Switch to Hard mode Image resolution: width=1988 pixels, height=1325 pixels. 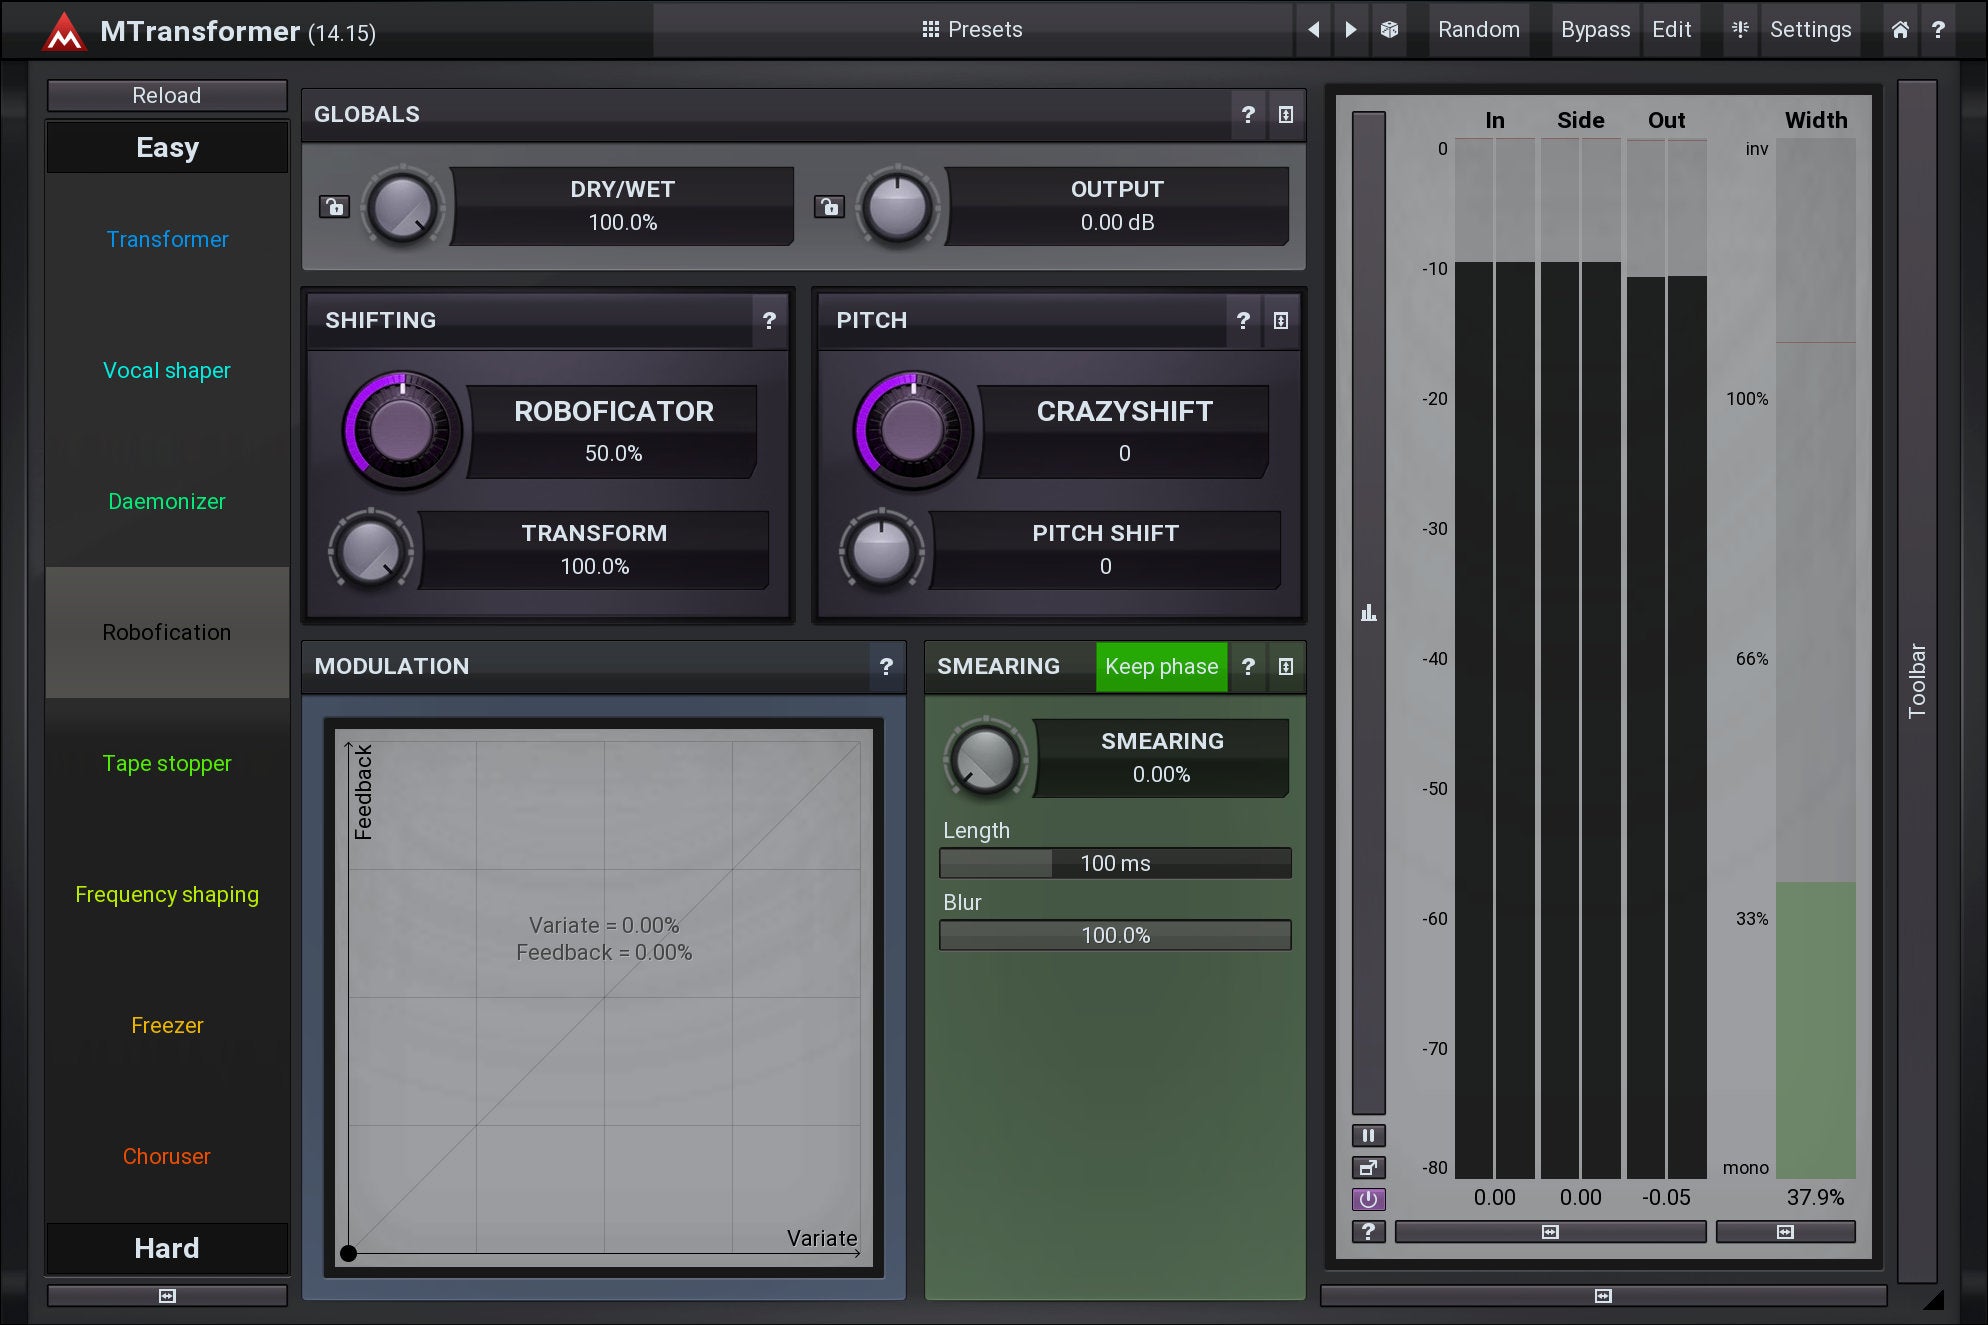(x=167, y=1248)
